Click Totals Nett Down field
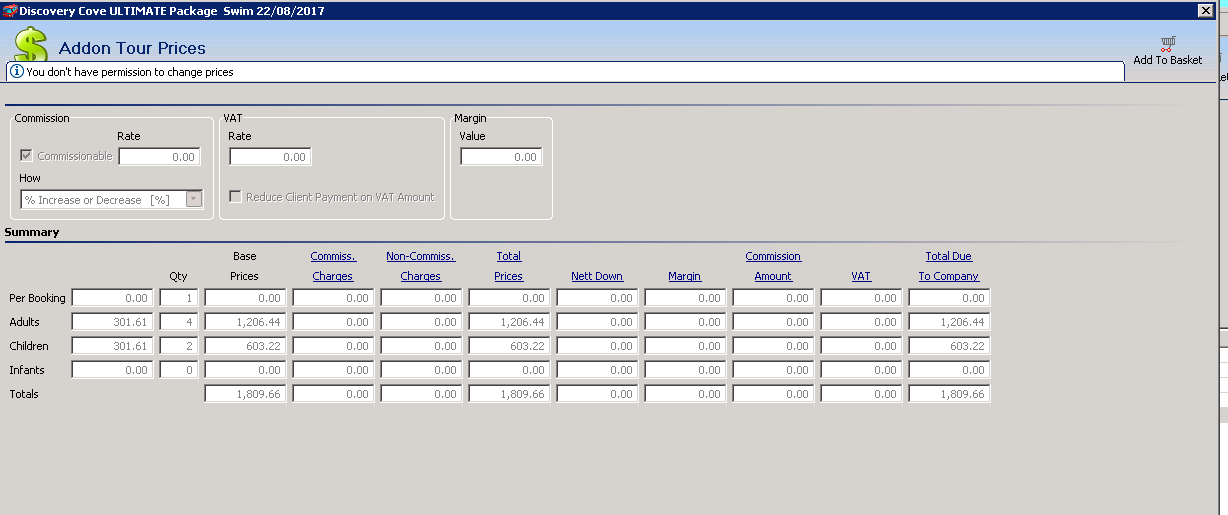Screen dimensions: 1228x515 tap(597, 394)
